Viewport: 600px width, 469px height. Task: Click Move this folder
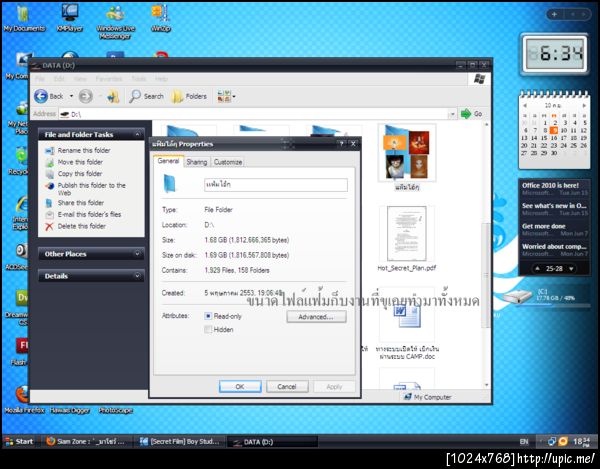80,162
